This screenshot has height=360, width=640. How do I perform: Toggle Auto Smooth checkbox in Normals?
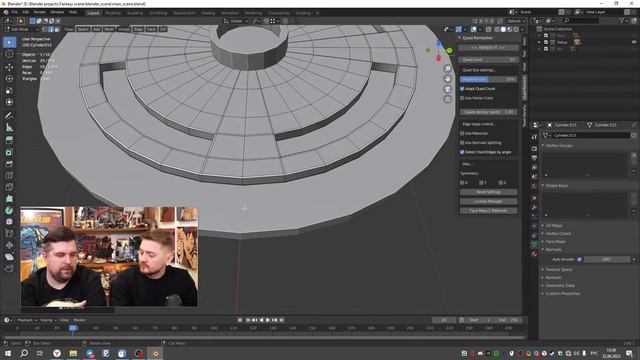pos(580,259)
